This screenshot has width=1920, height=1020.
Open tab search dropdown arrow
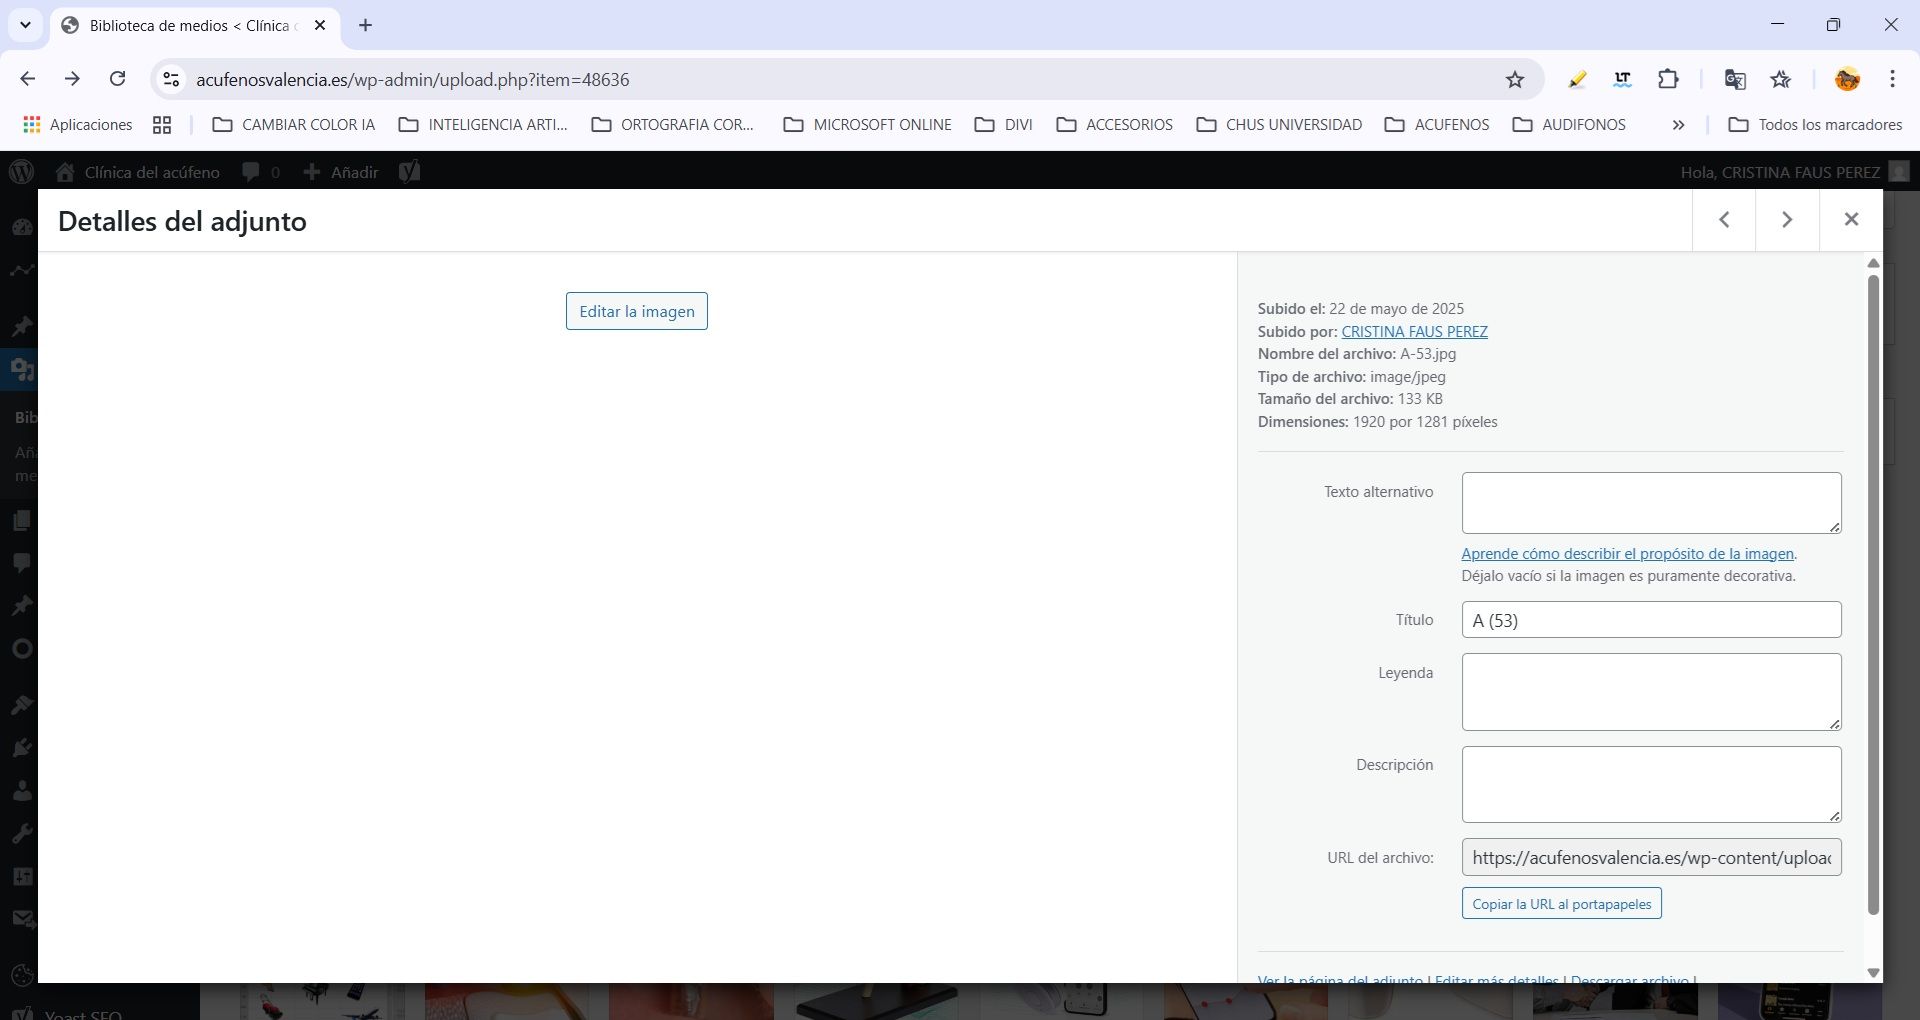pyautogui.click(x=25, y=25)
